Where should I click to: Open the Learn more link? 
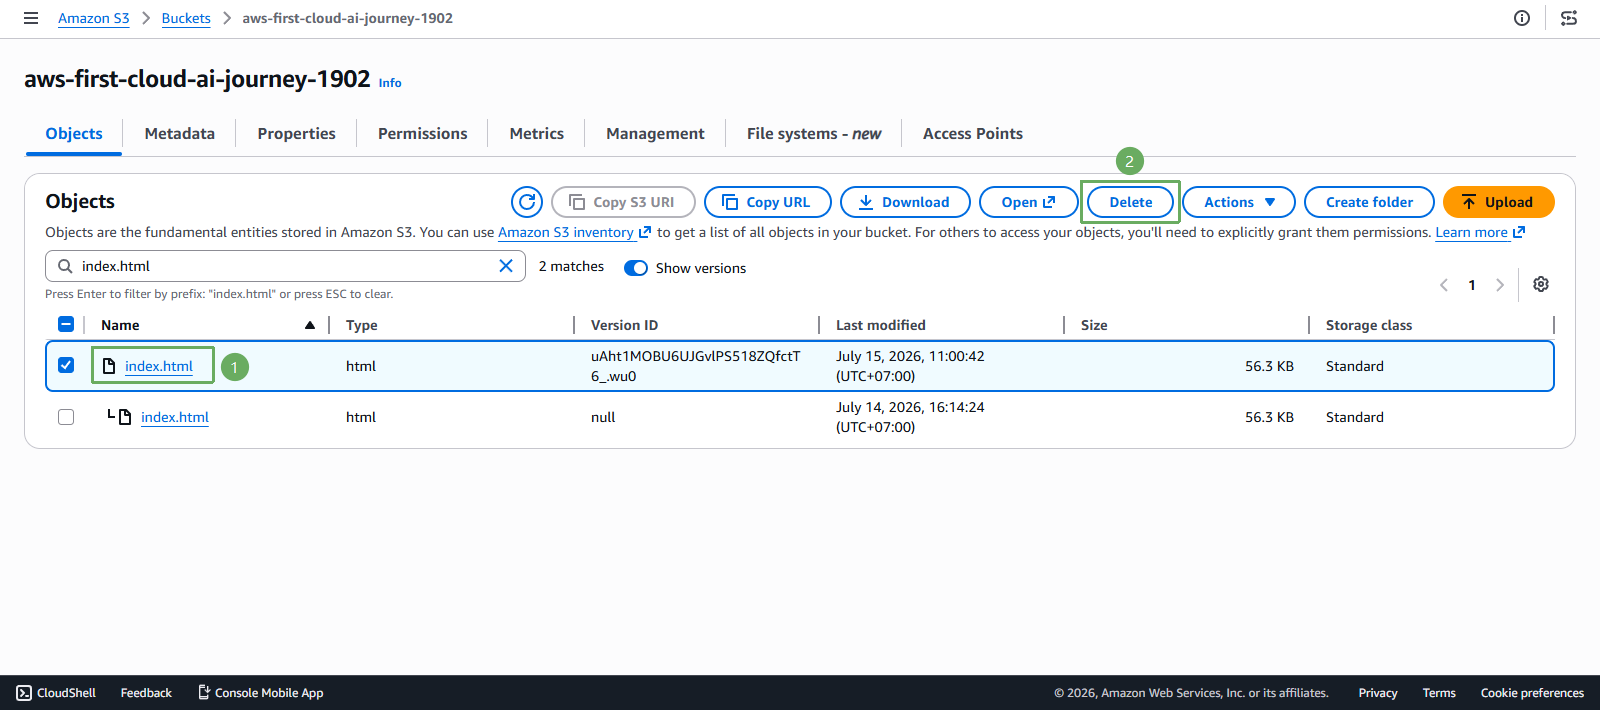(x=1480, y=232)
